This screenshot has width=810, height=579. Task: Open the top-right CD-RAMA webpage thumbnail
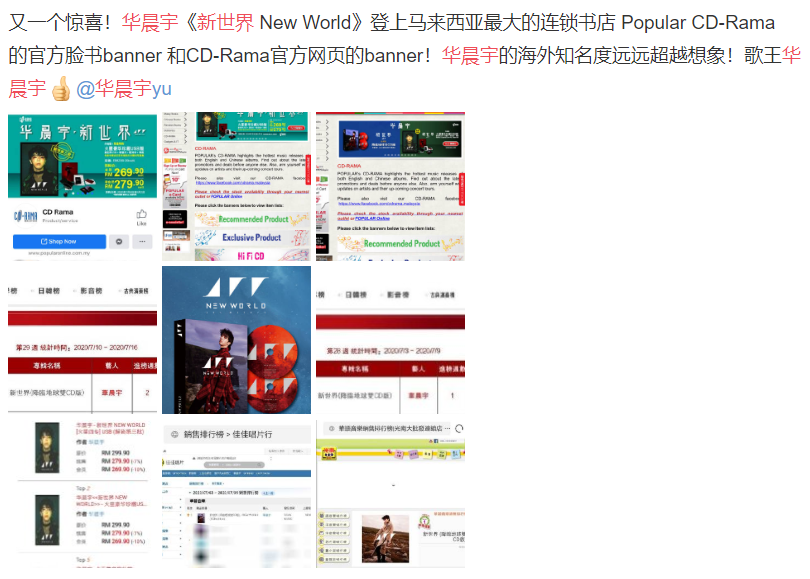click(390, 186)
